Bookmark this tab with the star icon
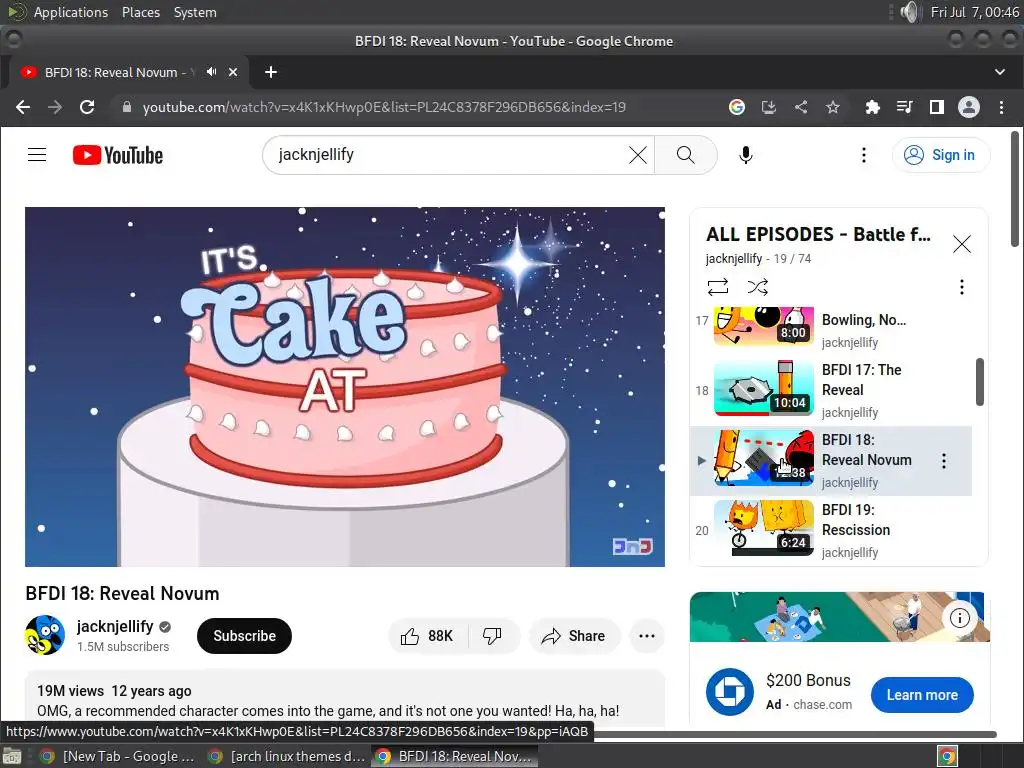The image size is (1024, 768). click(x=833, y=107)
